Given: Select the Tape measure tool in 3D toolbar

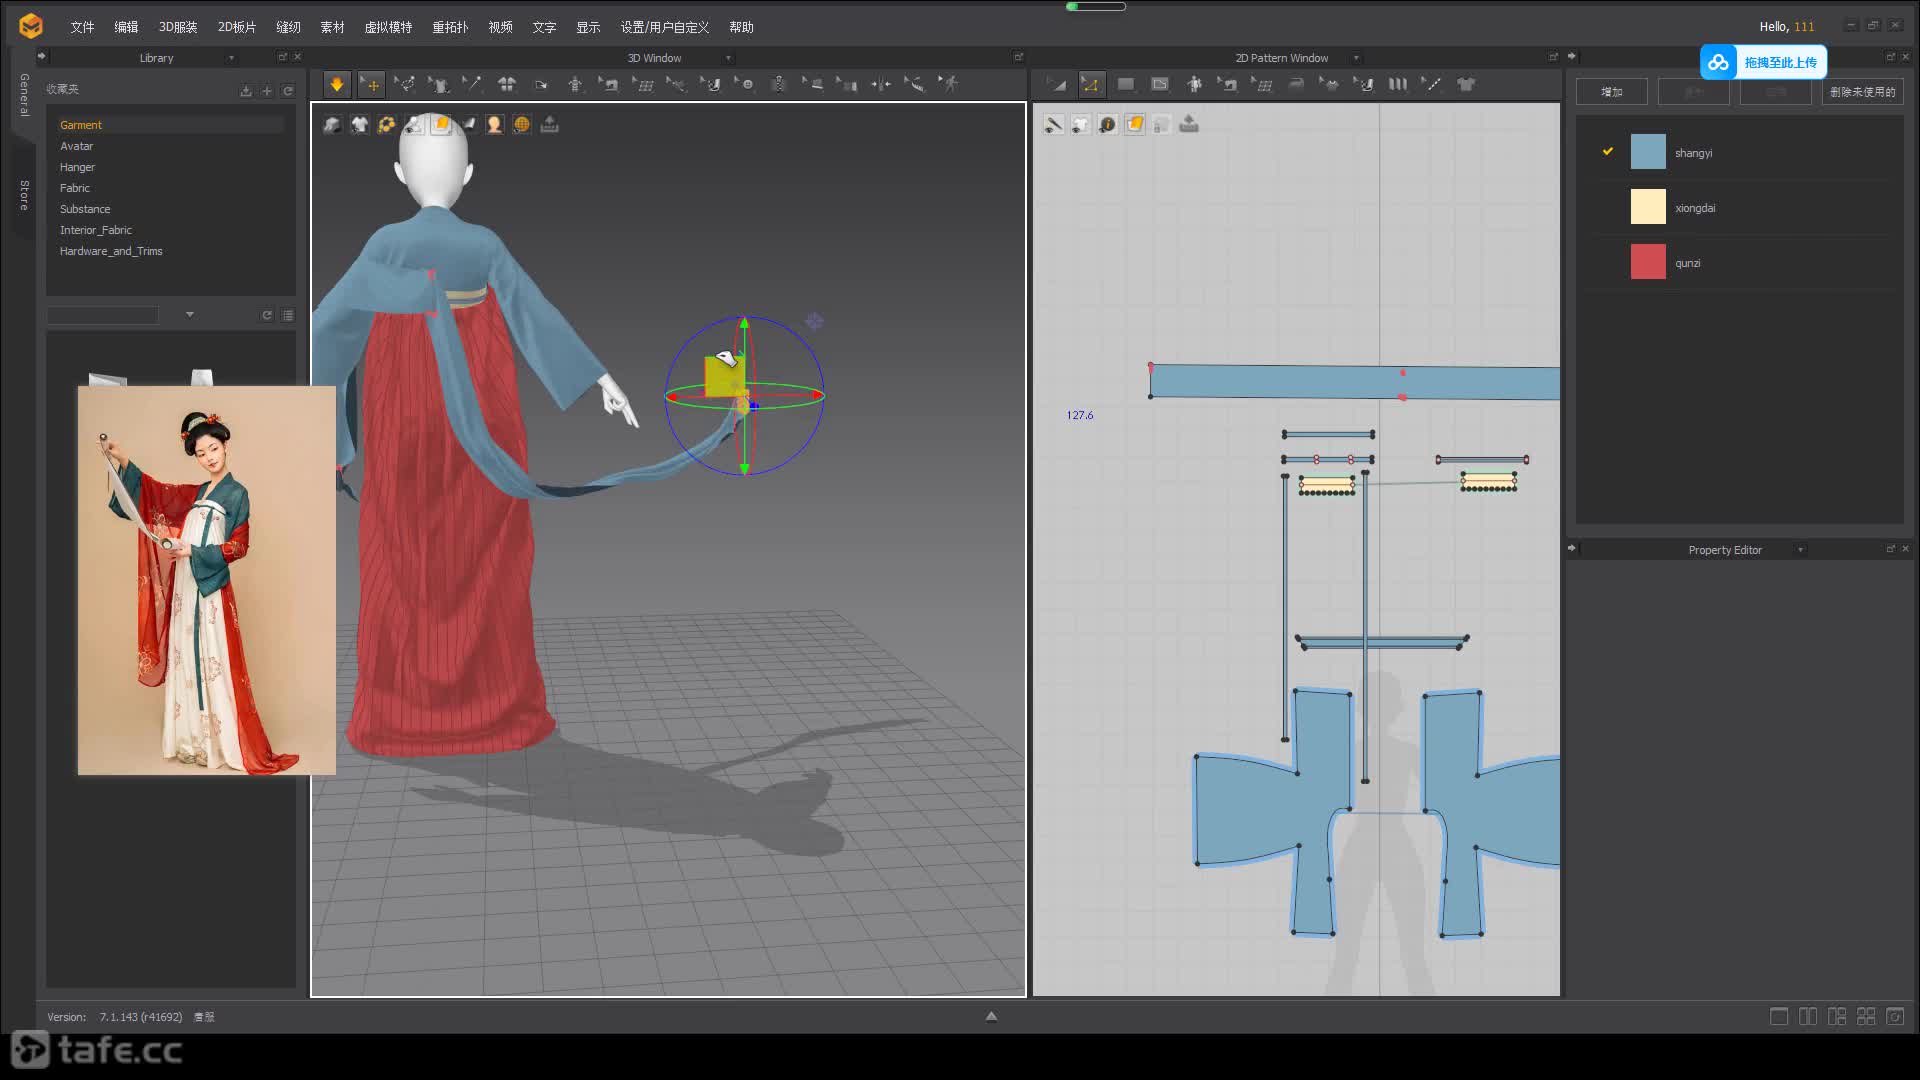Looking at the screenshot, I should tap(915, 85).
